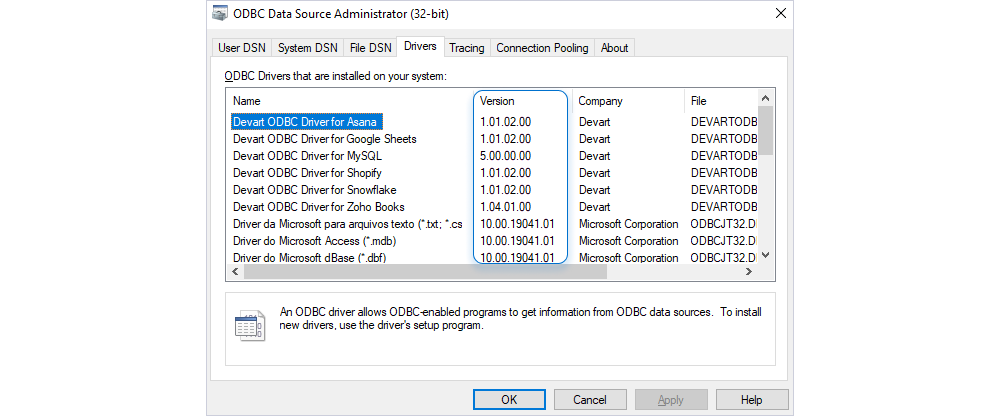Click version 5.00.00.00 of MySQL driver
The height and width of the screenshot is (416, 1000).
click(506, 156)
